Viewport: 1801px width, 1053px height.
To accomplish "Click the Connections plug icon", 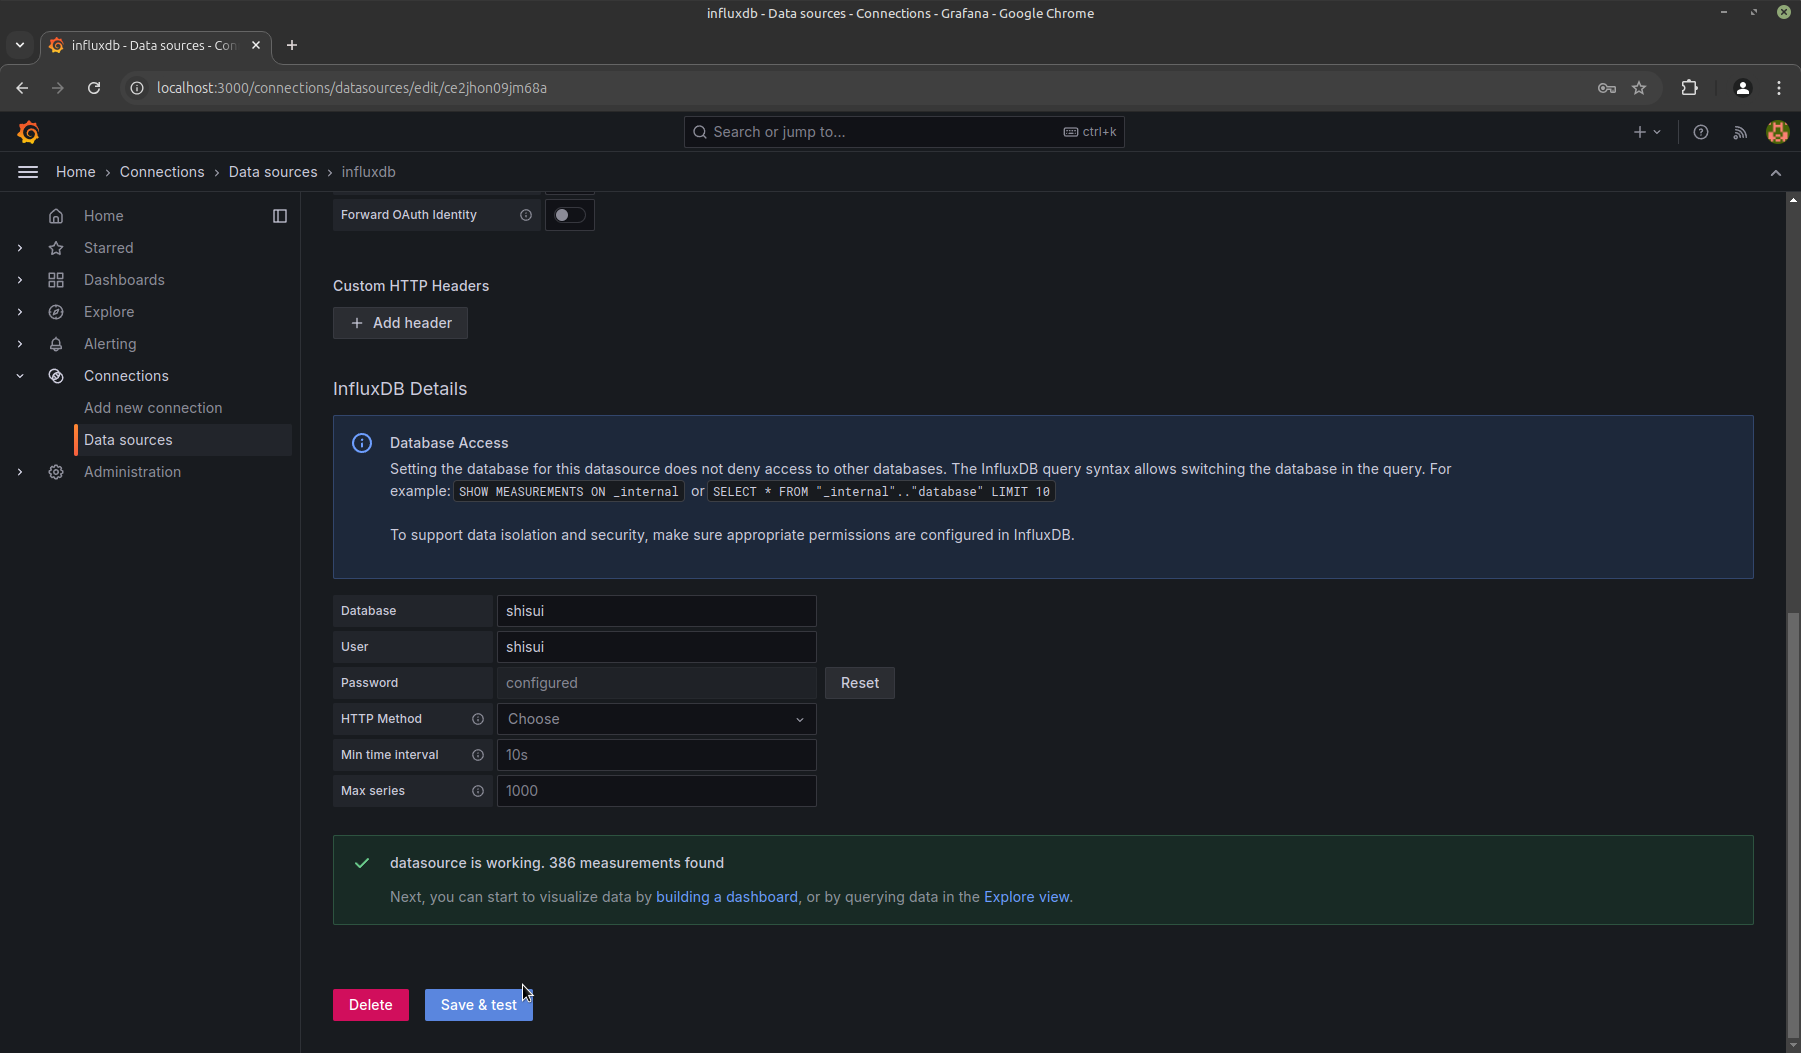I will pyautogui.click(x=56, y=376).
